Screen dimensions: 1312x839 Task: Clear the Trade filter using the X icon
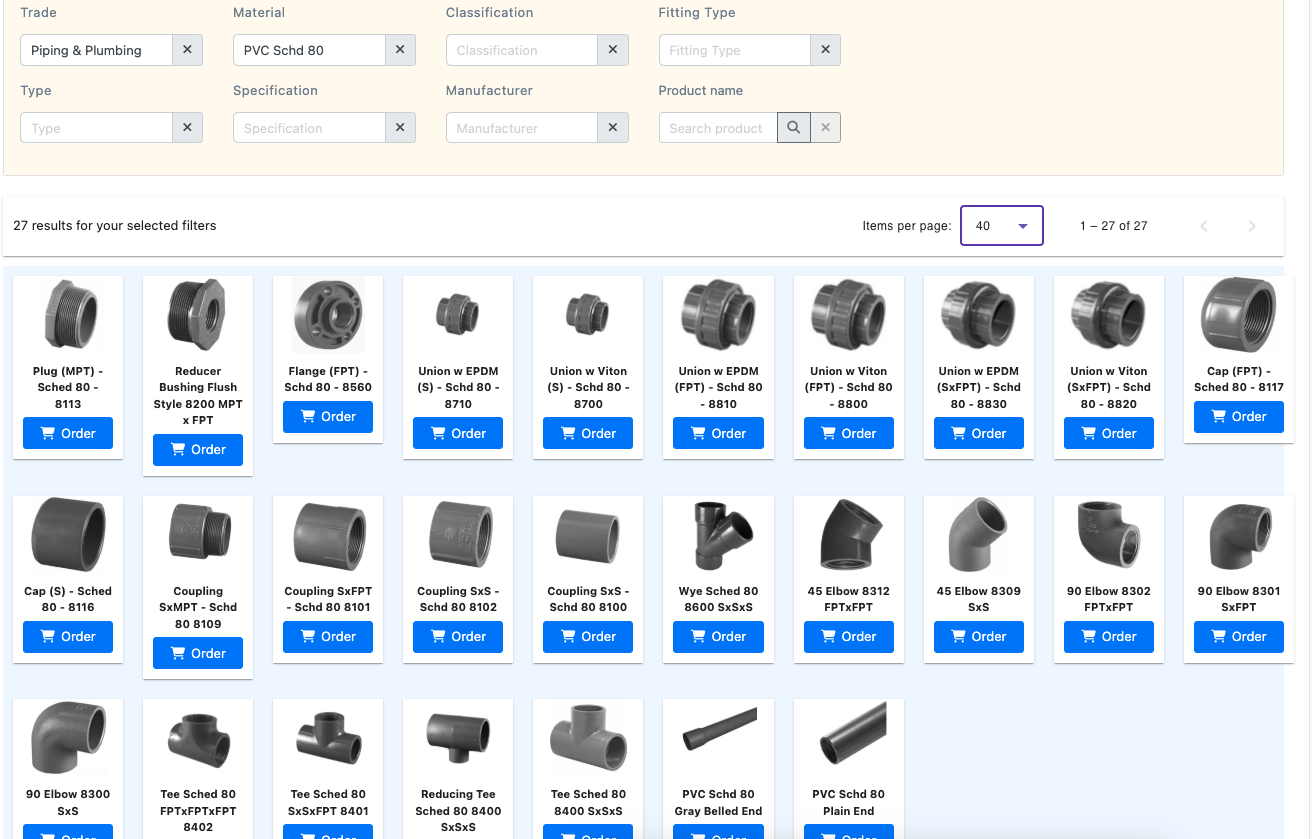(187, 49)
